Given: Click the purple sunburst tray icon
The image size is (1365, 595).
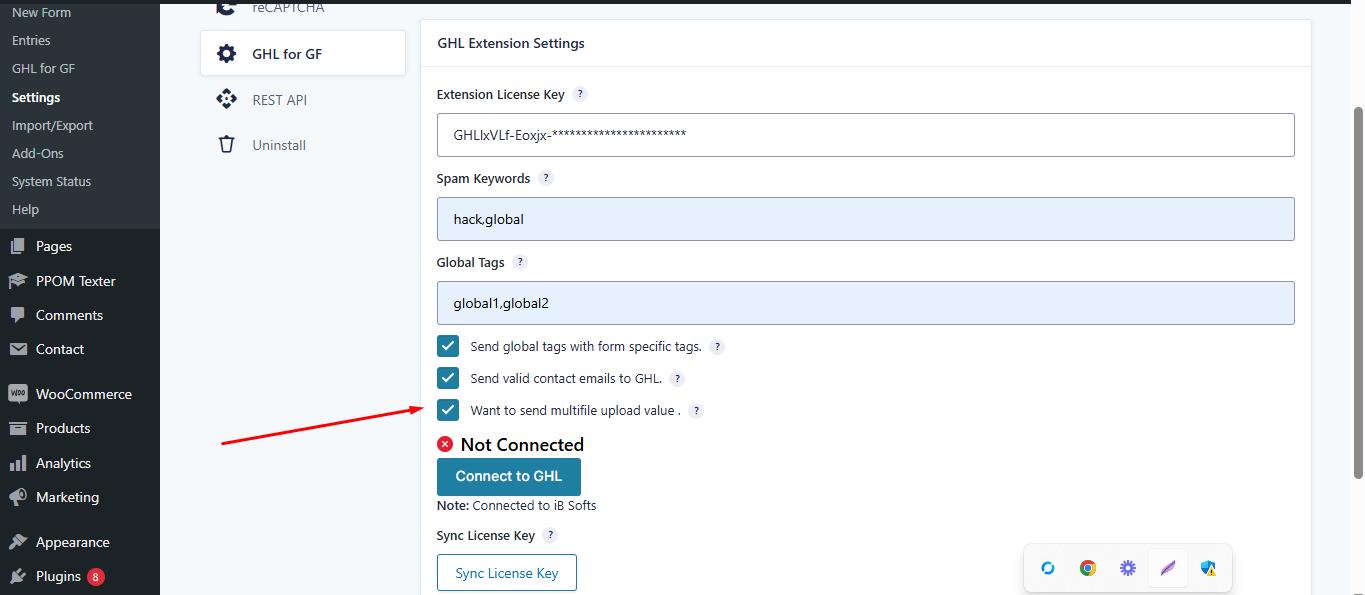Looking at the screenshot, I should [1128, 568].
